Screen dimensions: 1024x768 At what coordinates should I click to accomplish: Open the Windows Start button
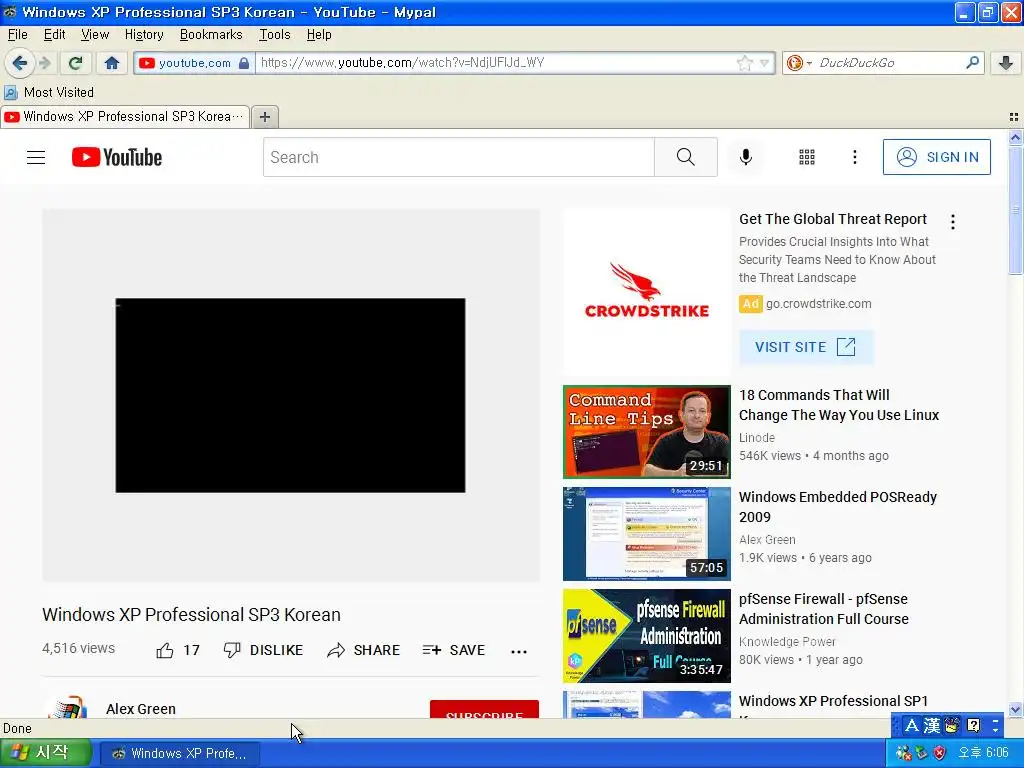pyautogui.click(x=44, y=753)
